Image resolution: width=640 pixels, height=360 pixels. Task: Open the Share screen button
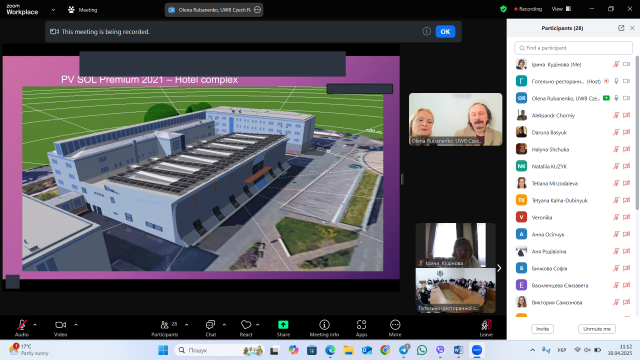283,325
